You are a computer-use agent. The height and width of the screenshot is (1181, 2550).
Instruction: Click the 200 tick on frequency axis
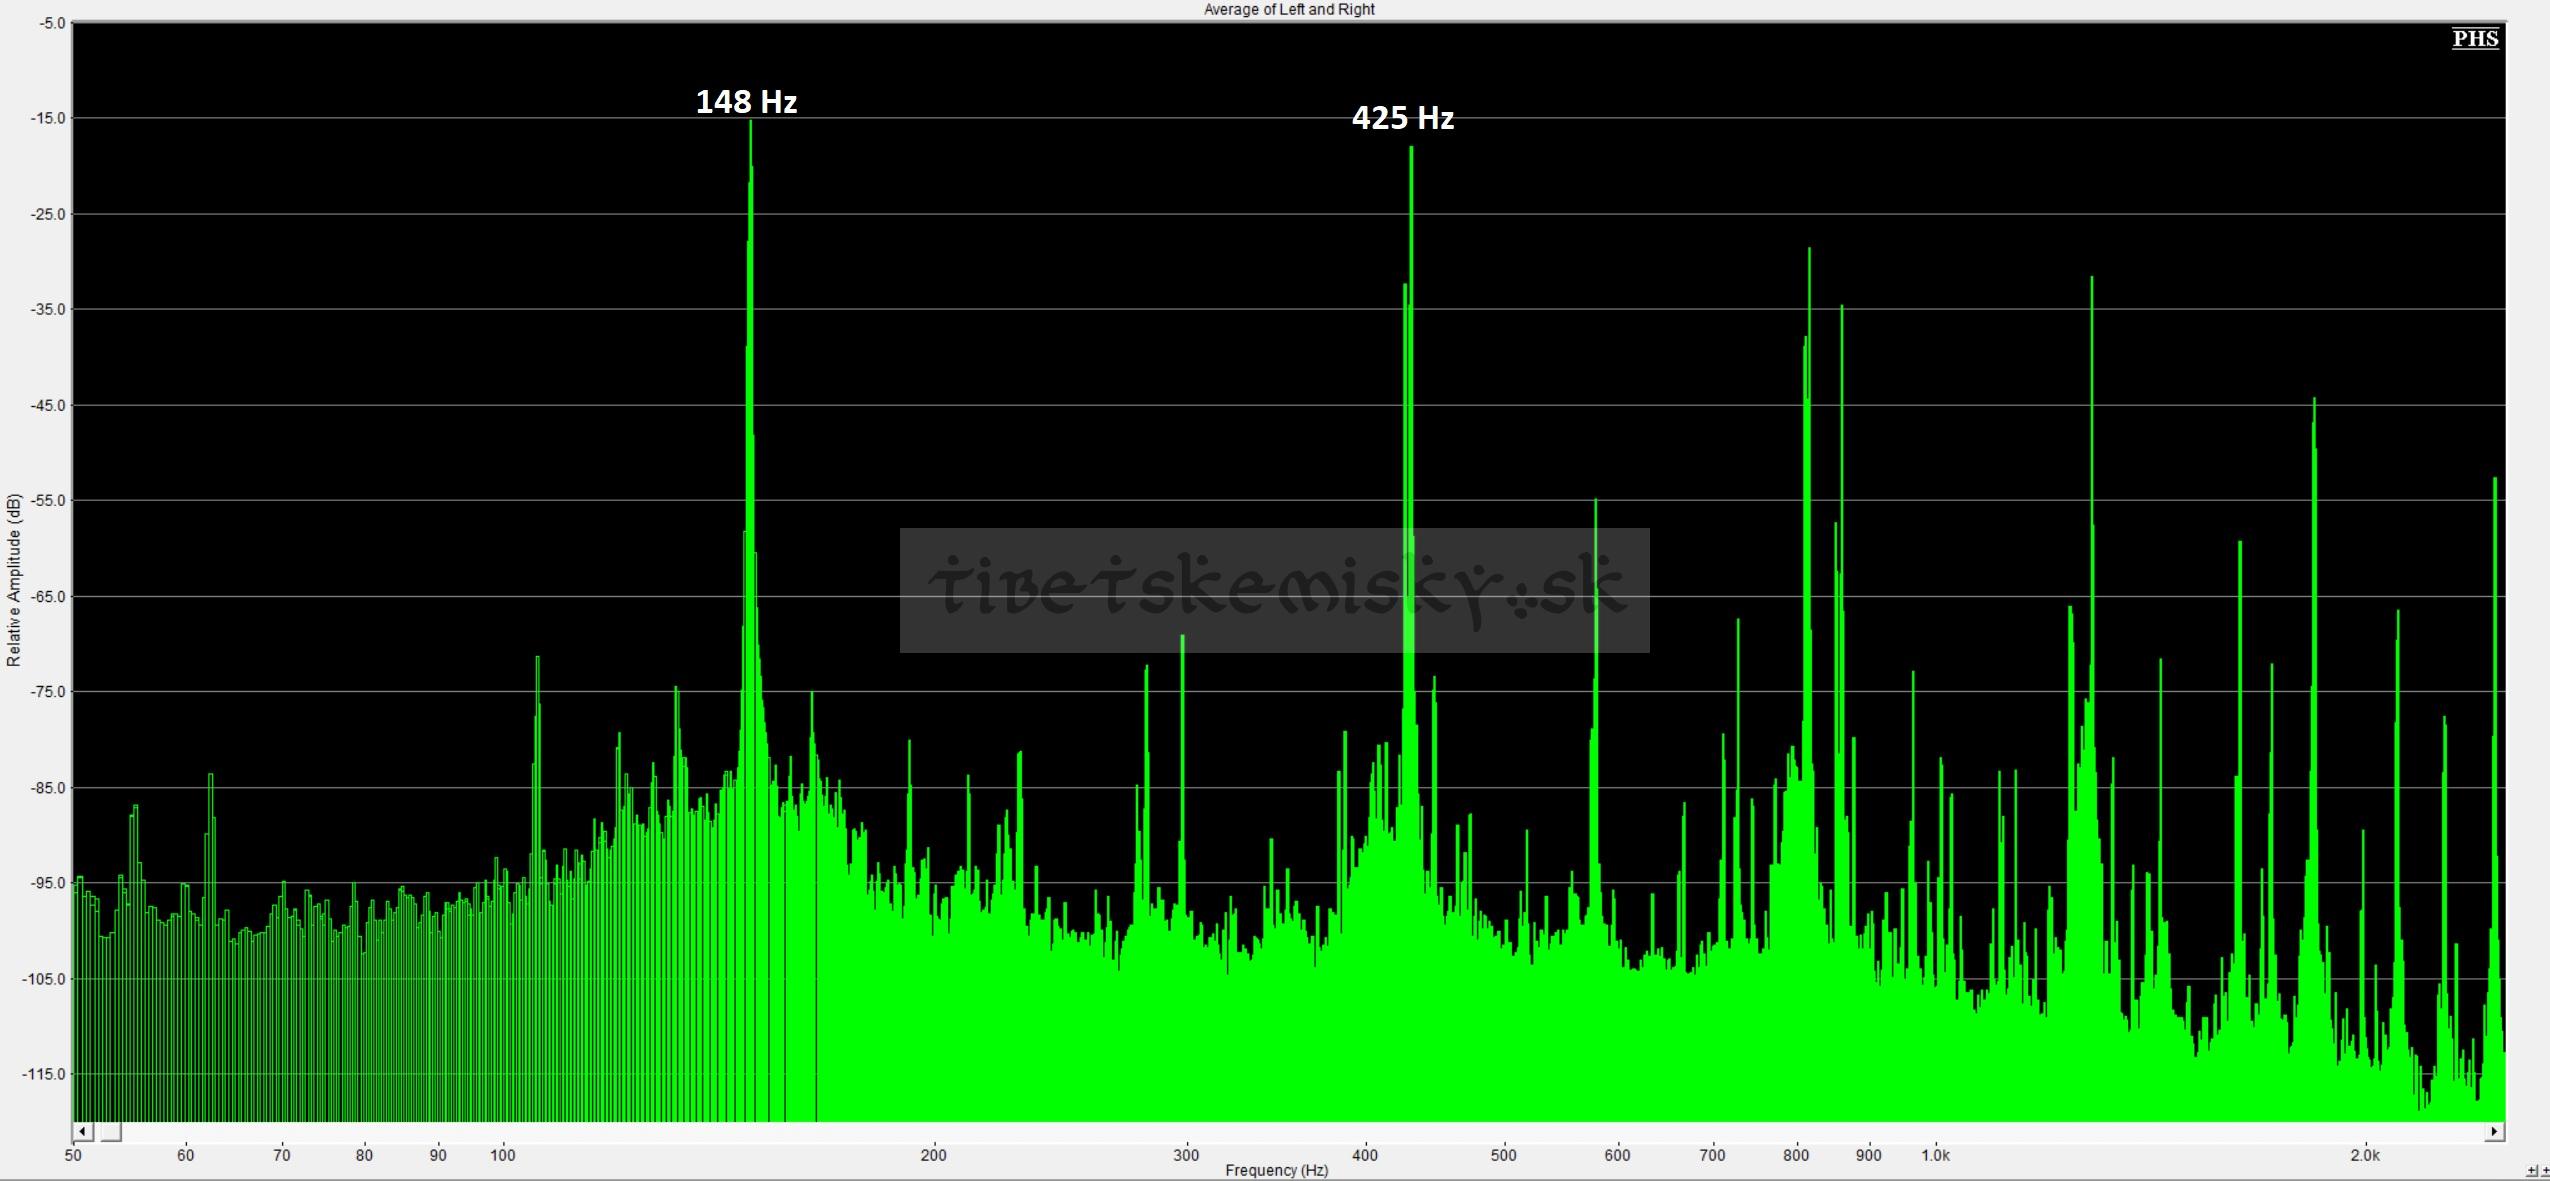pyautogui.click(x=932, y=1155)
